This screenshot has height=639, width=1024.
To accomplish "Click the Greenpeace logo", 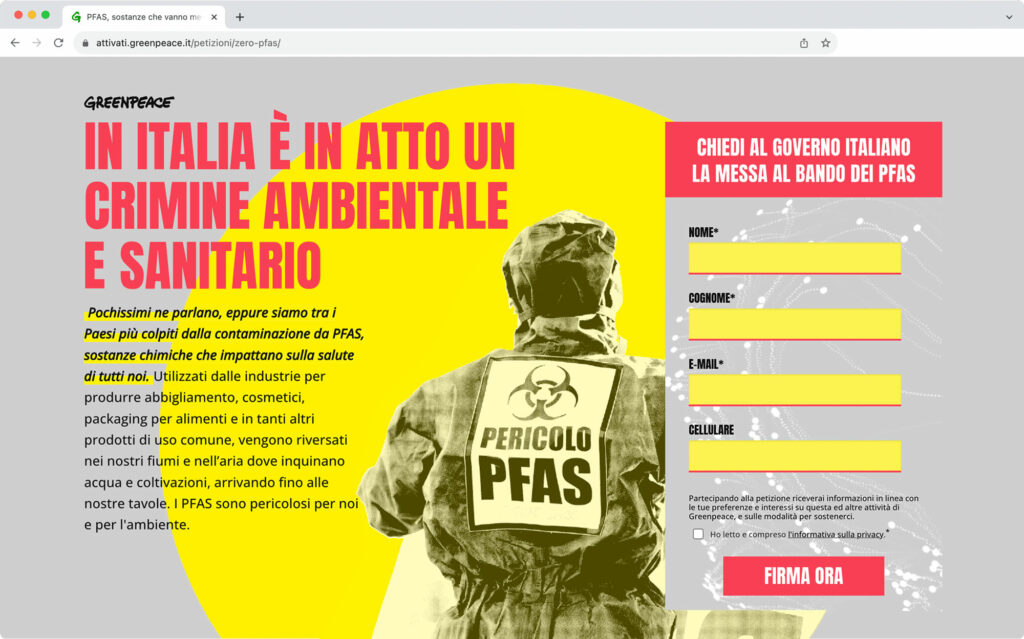I will point(129,103).
